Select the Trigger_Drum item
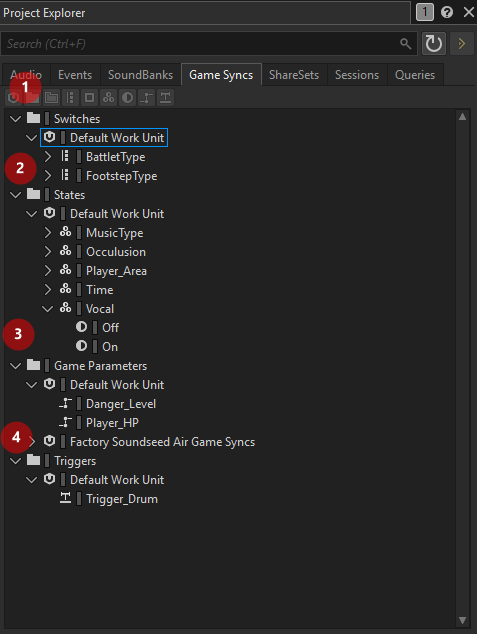The width and height of the screenshot is (477, 634). tap(122, 499)
